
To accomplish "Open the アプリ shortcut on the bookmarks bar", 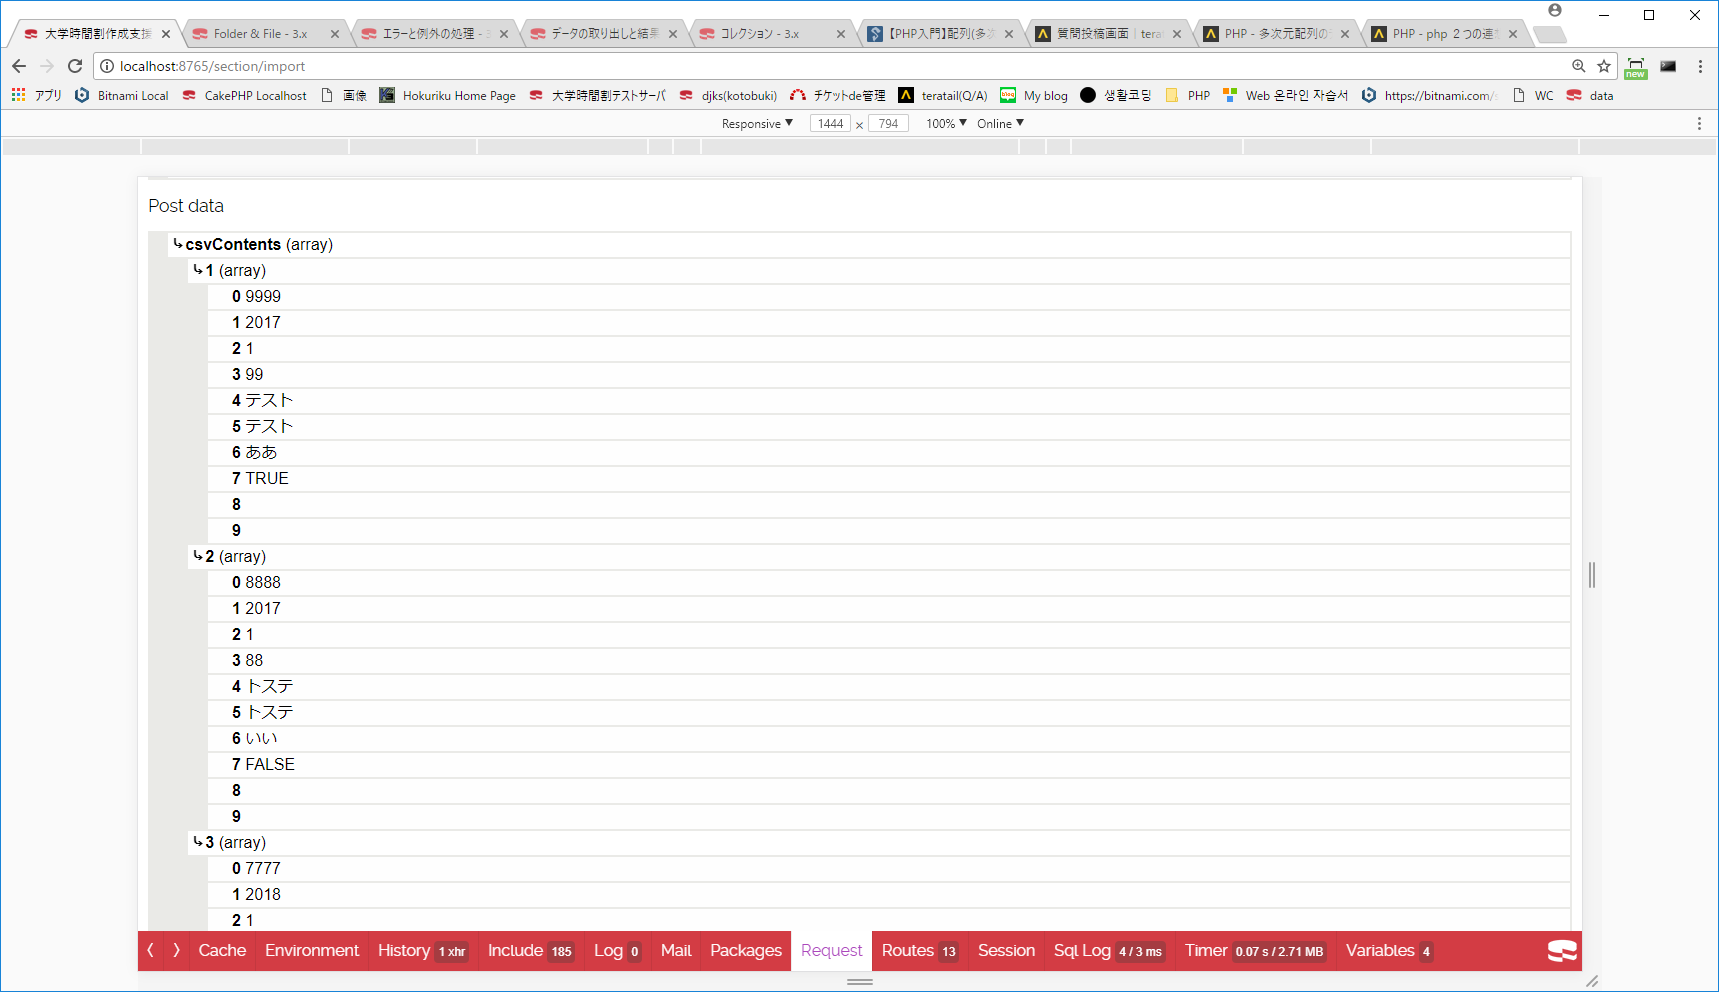I will coord(38,95).
